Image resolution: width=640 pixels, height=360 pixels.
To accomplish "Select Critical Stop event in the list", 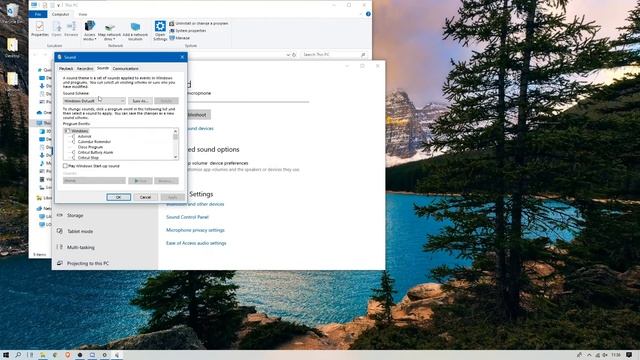I will (x=88, y=158).
